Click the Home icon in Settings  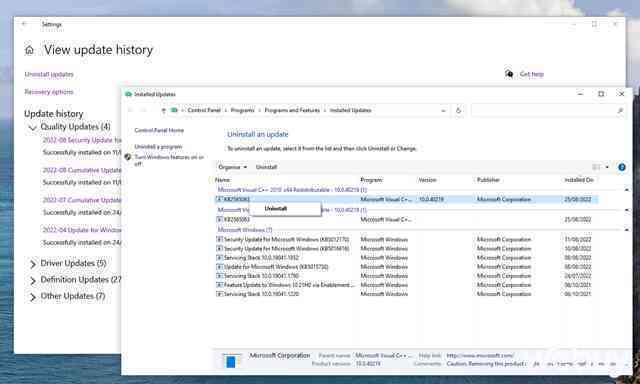[29, 50]
